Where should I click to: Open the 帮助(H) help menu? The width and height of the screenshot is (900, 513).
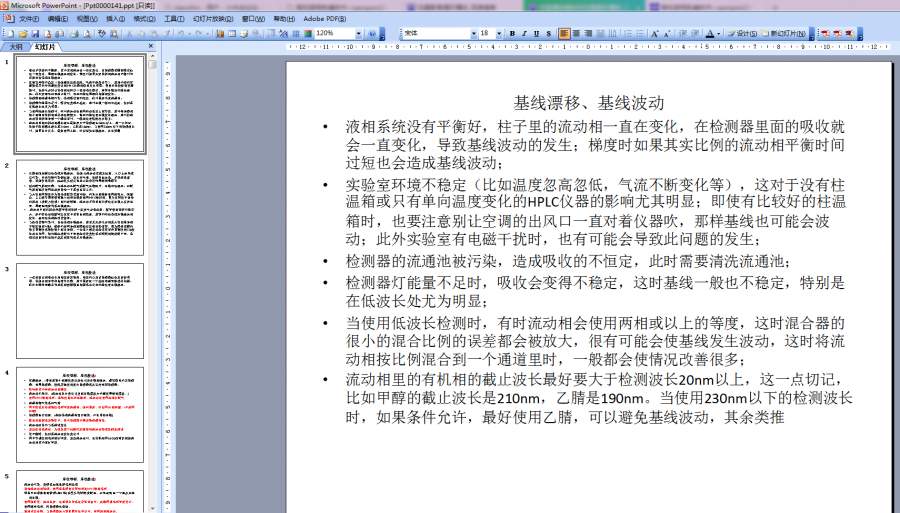point(284,19)
